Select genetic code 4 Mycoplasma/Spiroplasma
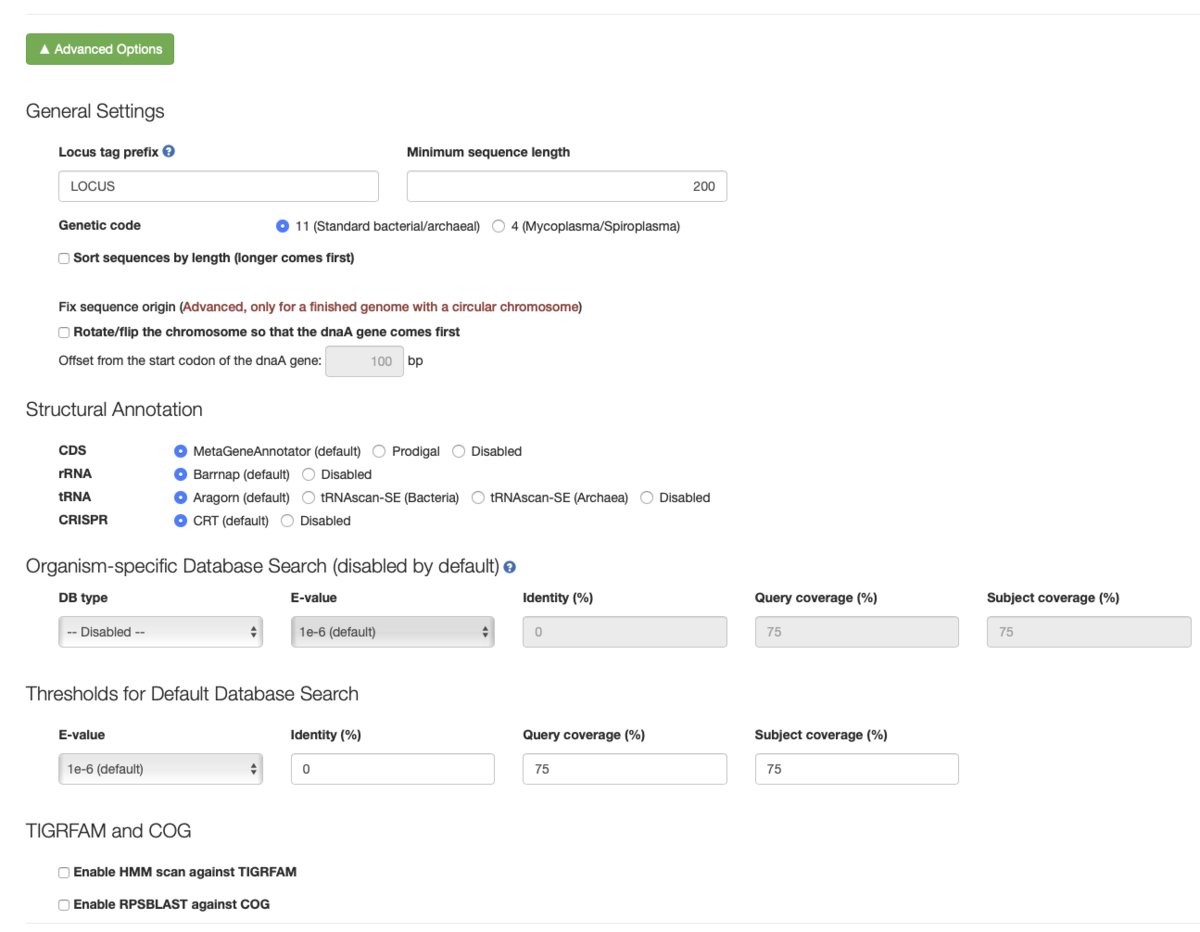 click(x=499, y=227)
